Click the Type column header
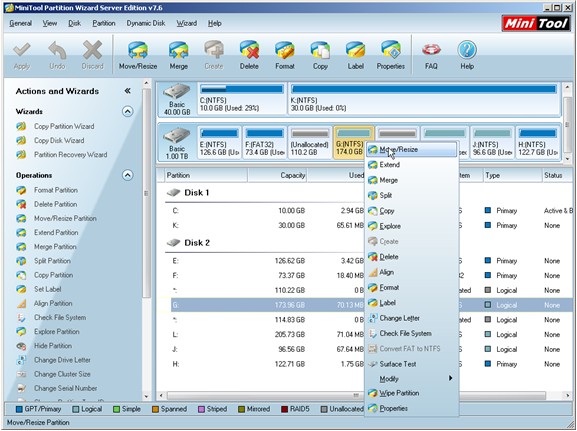 (x=512, y=175)
